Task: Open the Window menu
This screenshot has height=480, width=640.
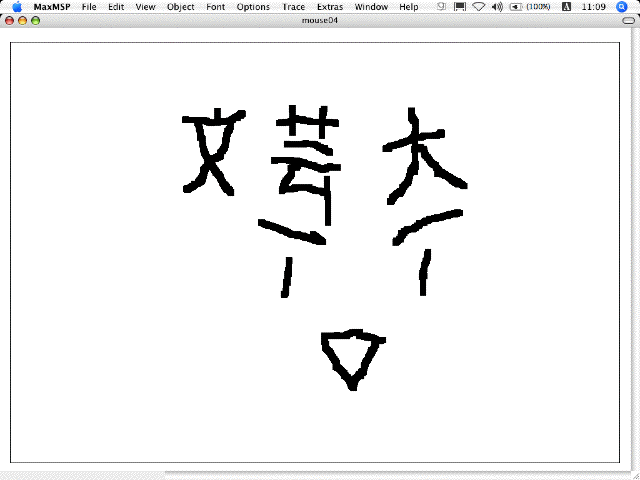Action: point(371,7)
